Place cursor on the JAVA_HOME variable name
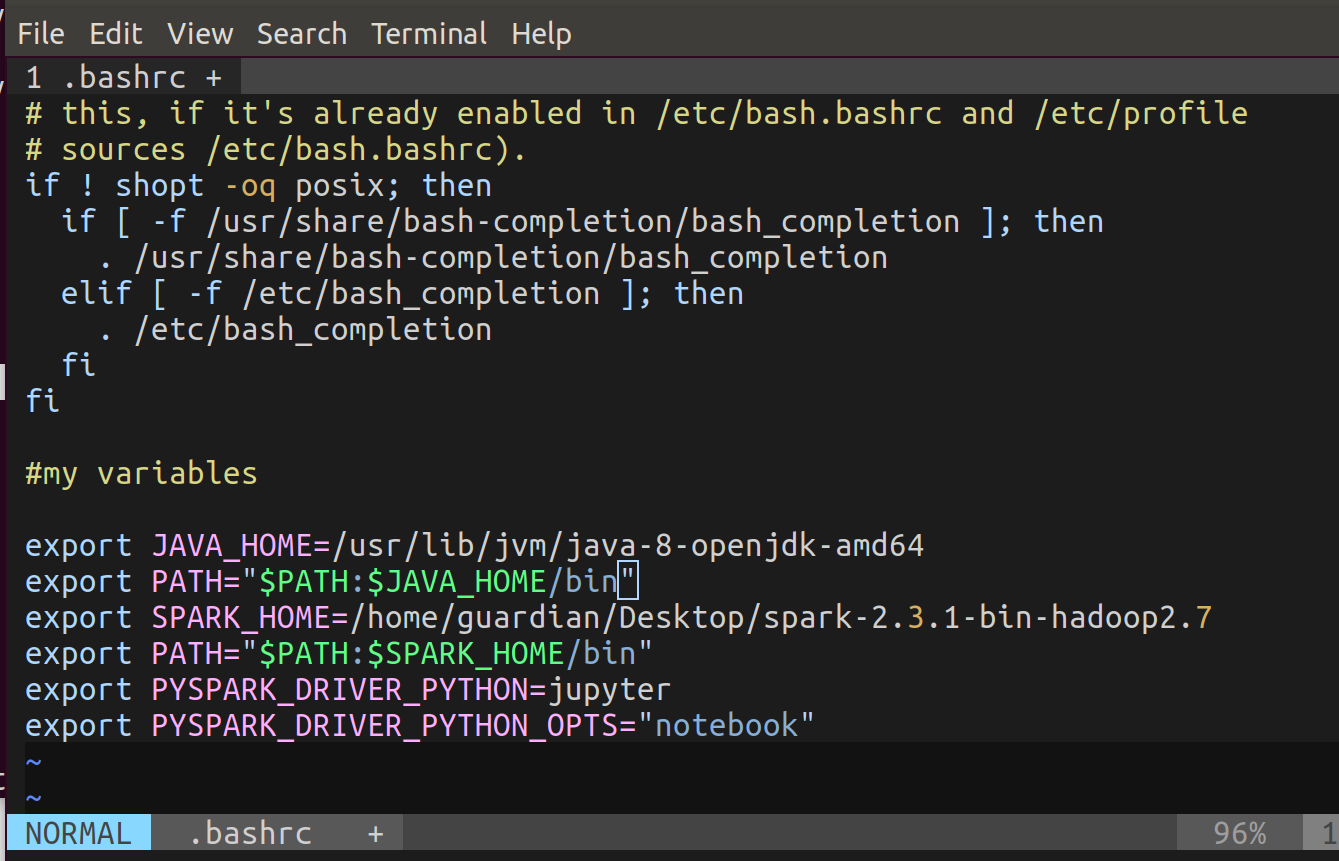This screenshot has width=1339, height=861. (x=232, y=546)
